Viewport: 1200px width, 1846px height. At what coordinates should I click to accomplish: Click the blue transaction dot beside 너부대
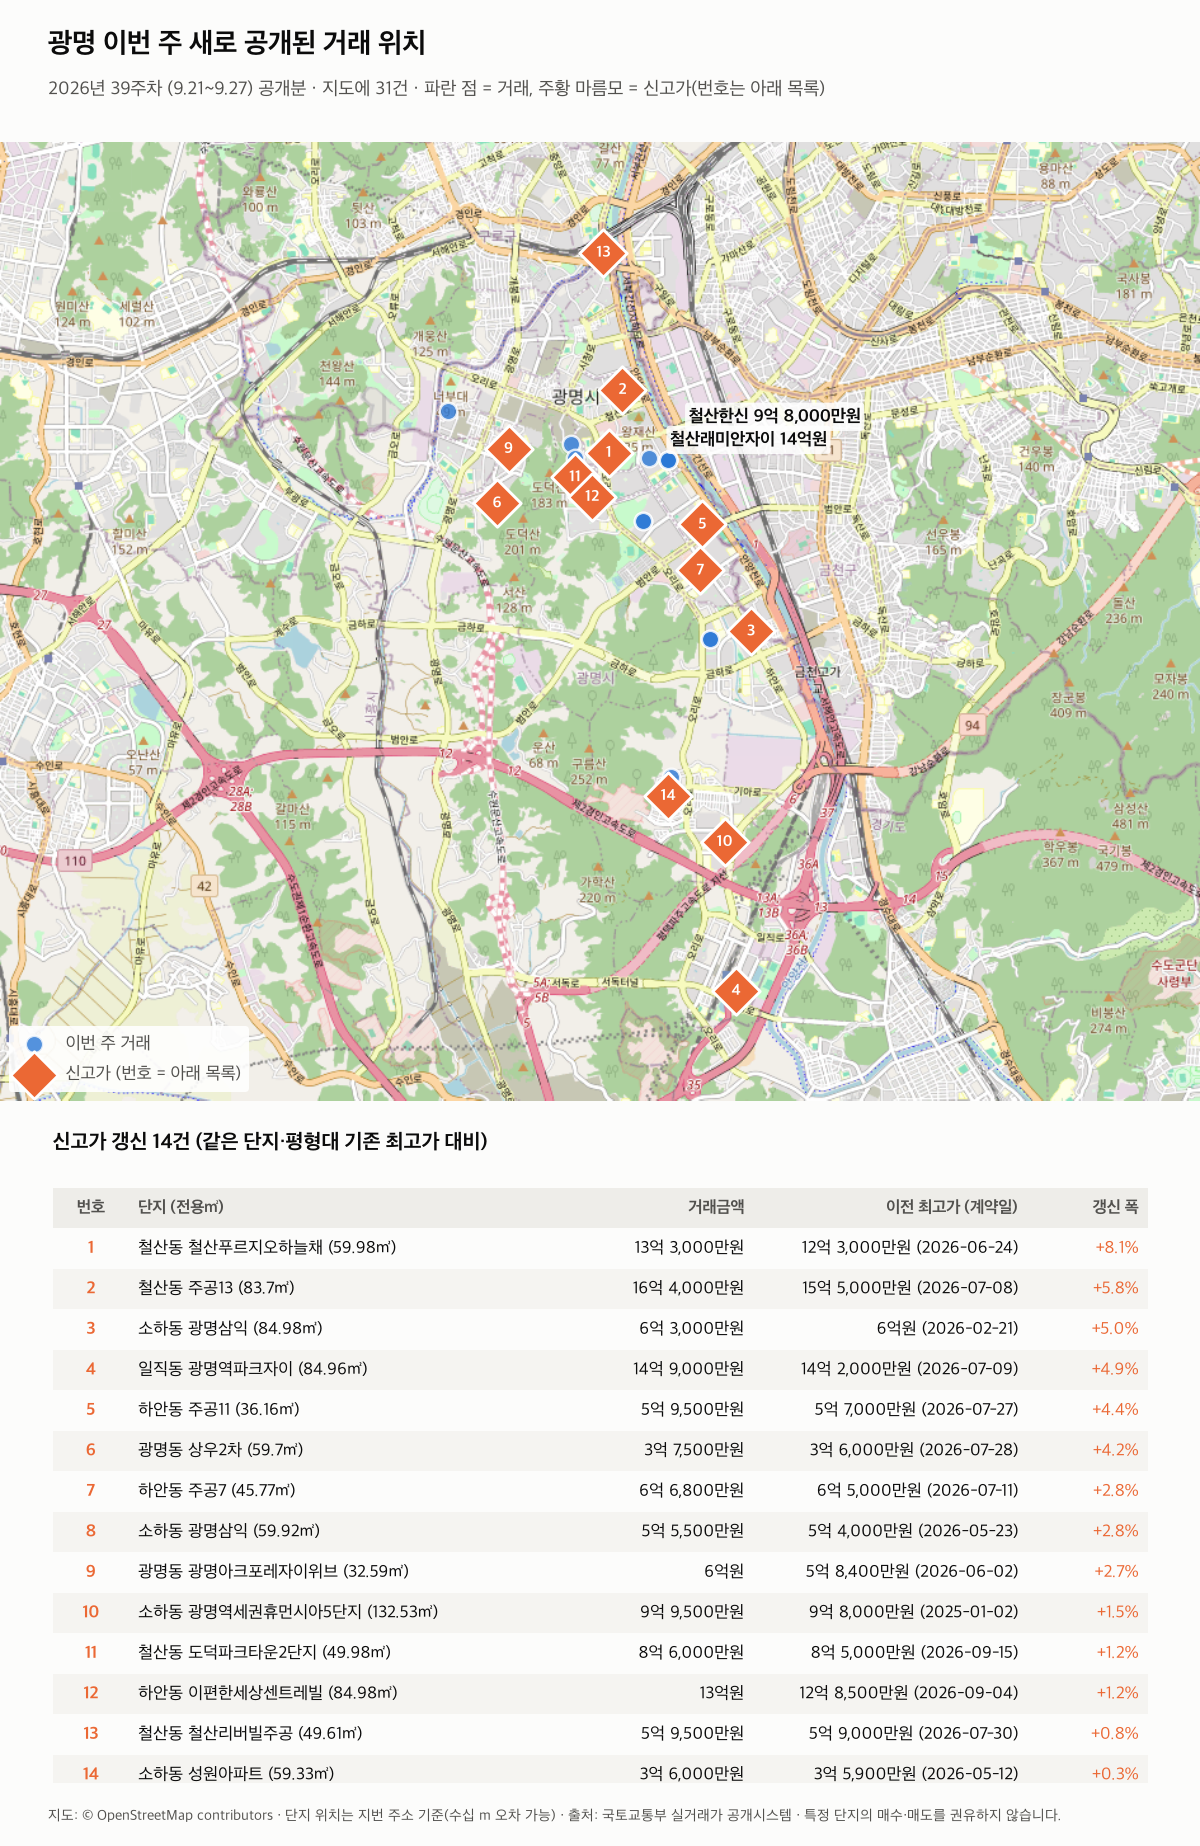[449, 411]
